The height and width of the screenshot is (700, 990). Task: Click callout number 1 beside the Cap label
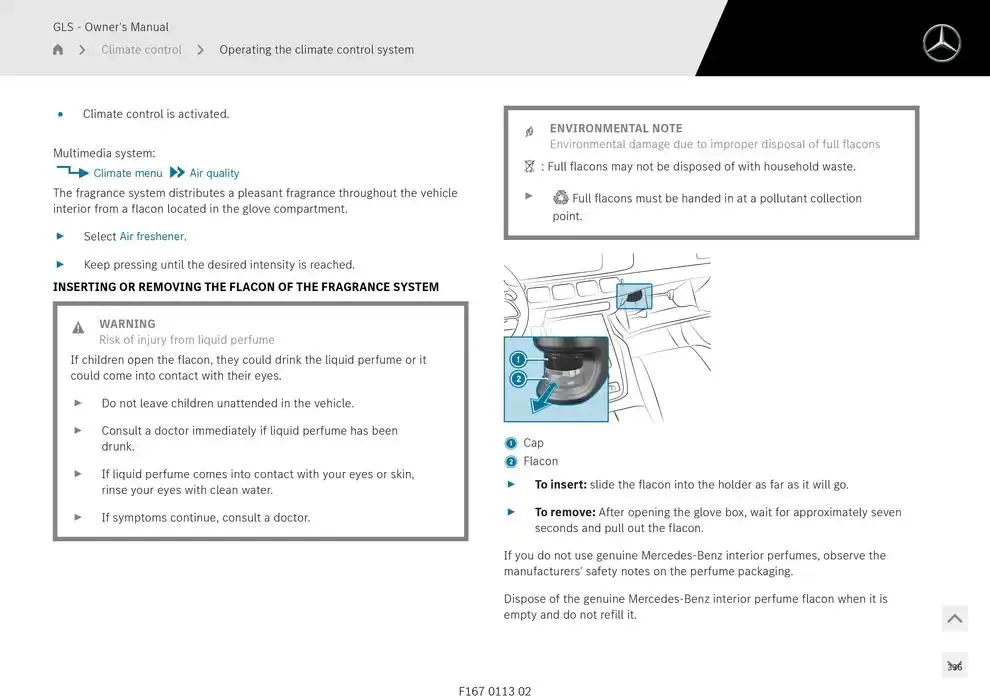pyautogui.click(x=511, y=443)
